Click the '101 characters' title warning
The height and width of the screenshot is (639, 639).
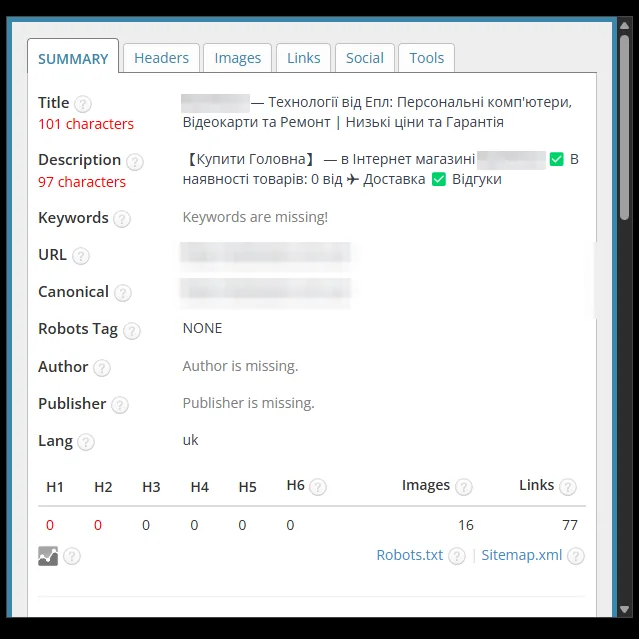click(86, 124)
